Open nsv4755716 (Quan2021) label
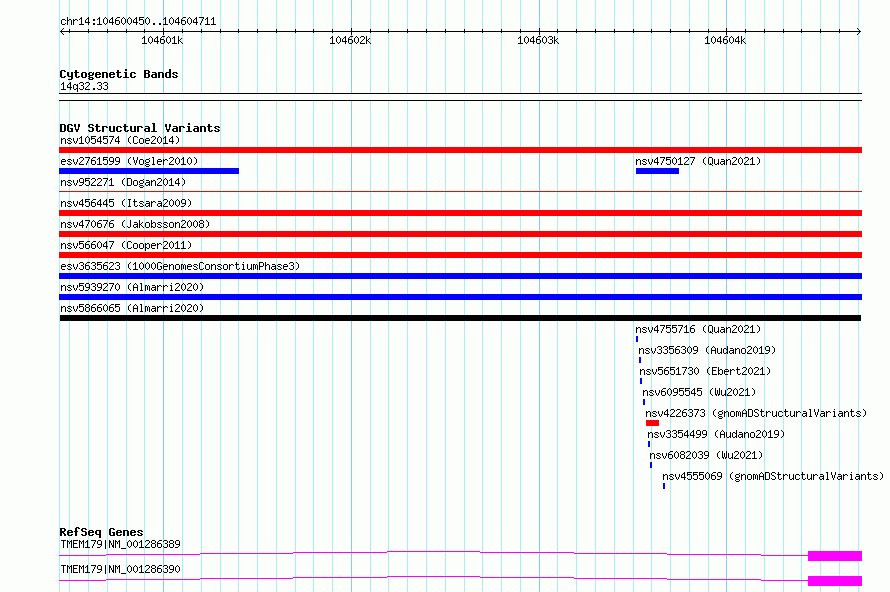890x592 pixels. click(x=698, y=329)
